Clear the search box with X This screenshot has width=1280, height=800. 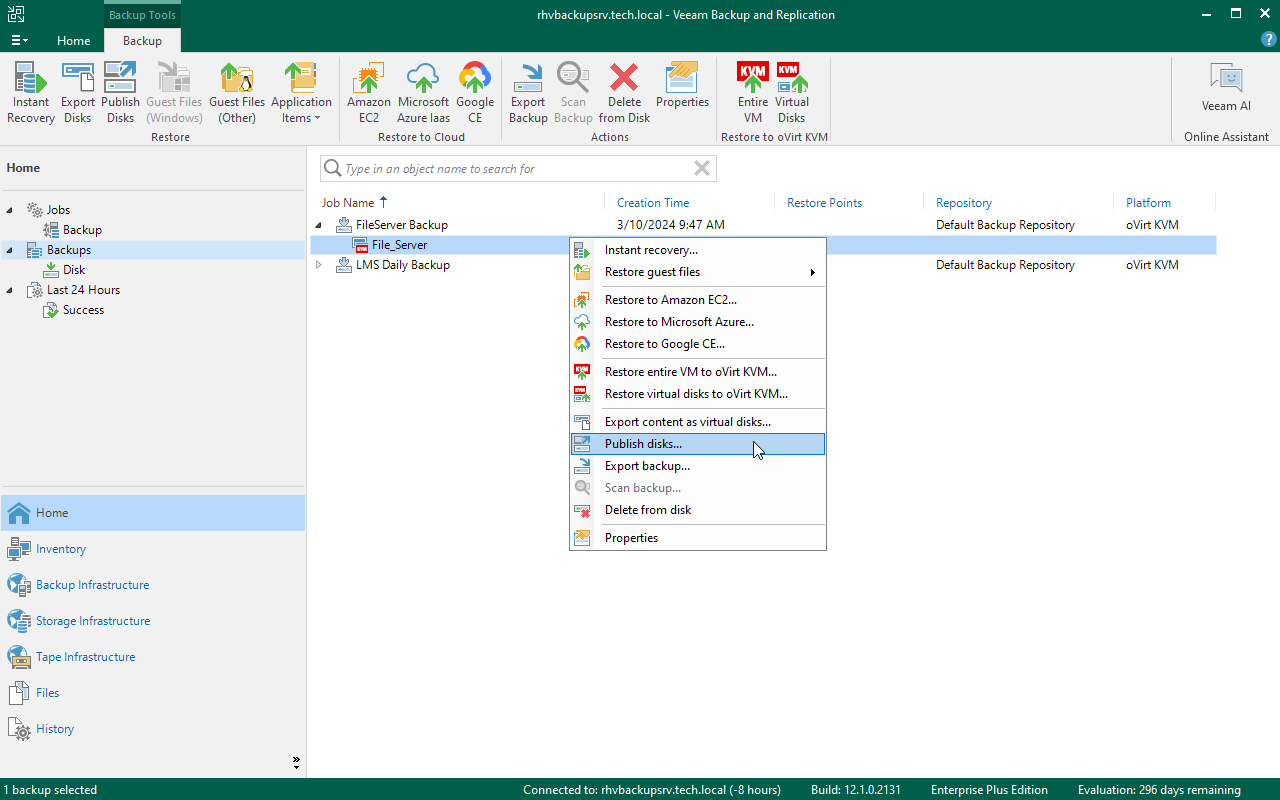coord(702,169)
